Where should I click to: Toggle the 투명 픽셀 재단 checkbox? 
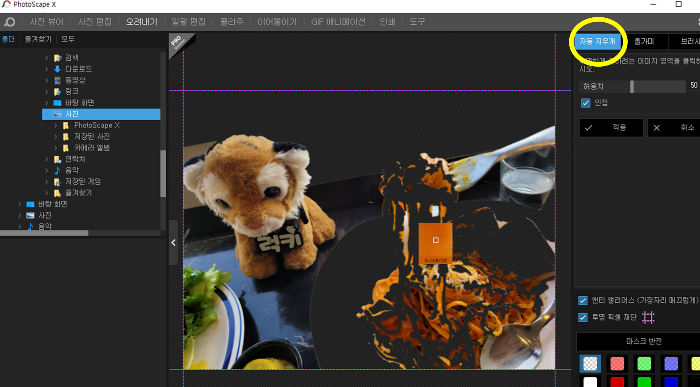(x=583, y=317)
